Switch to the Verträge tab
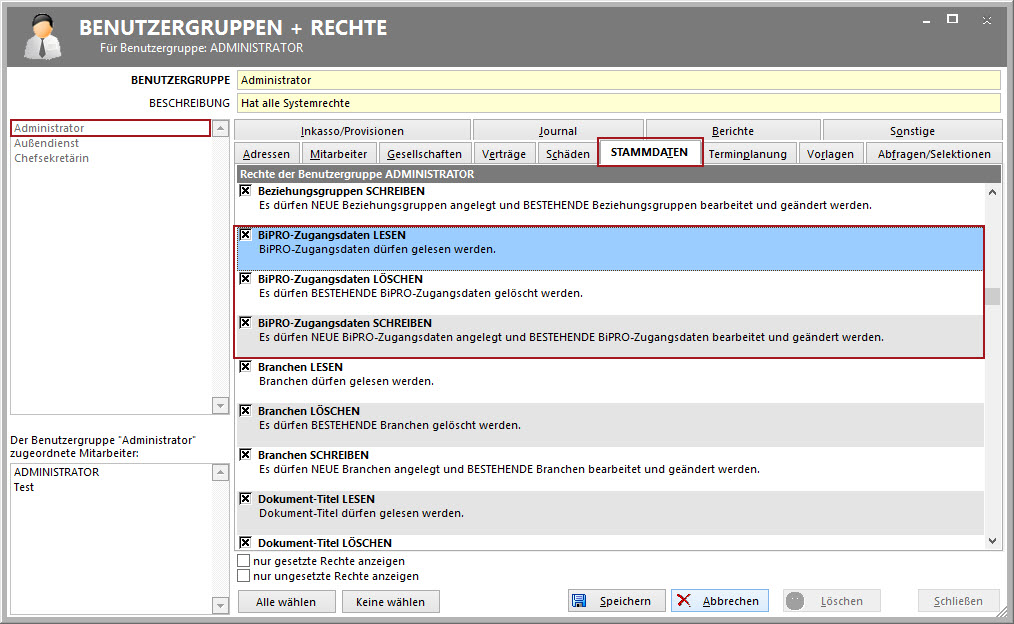Viewport: 1014px width, 624px height. 503,154
